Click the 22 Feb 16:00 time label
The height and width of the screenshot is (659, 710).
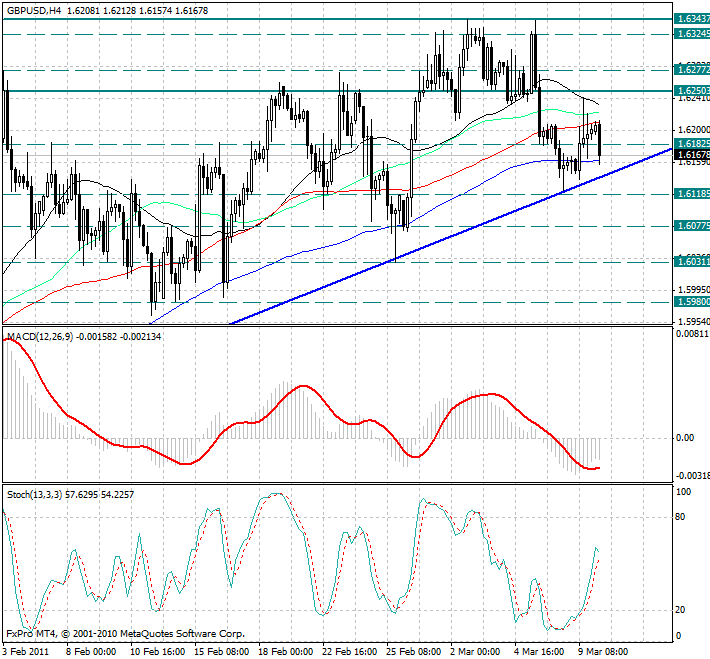tap(350, 652)
